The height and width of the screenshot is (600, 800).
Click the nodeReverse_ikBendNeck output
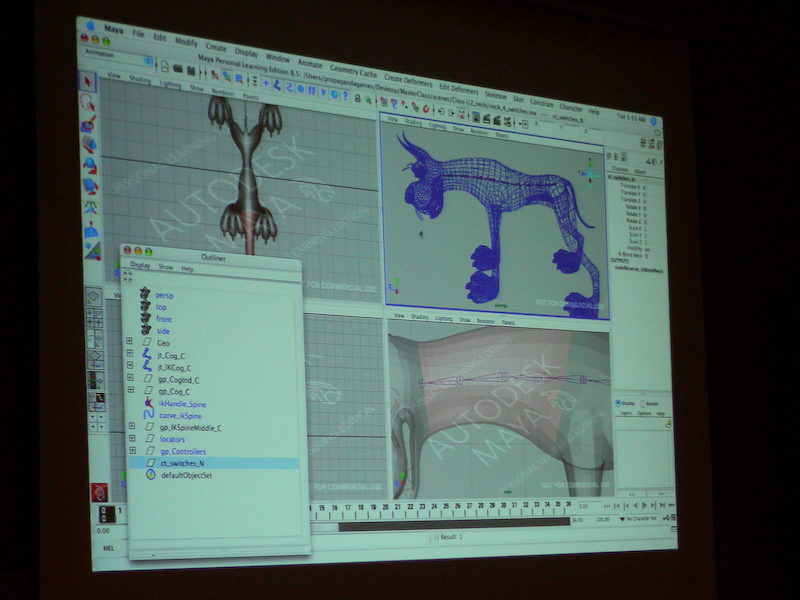[638, 269]
